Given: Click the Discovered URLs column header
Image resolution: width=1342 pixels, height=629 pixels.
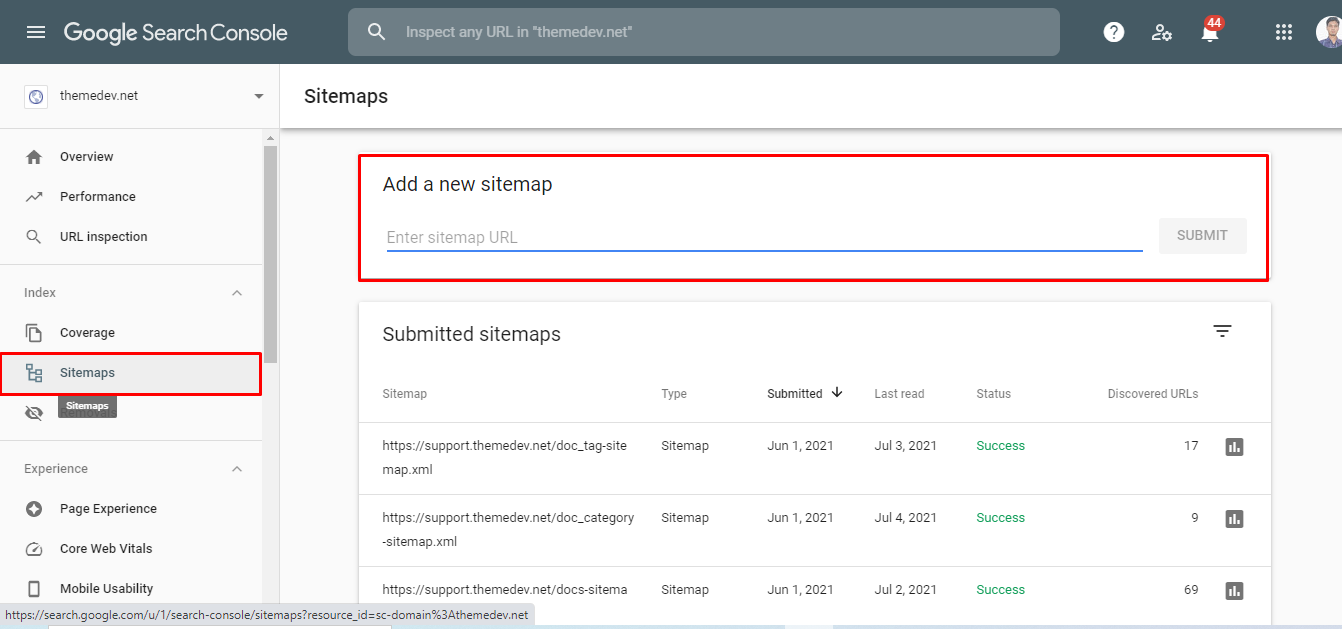Looking at the screenshot, I should [x=1153, y=394].
